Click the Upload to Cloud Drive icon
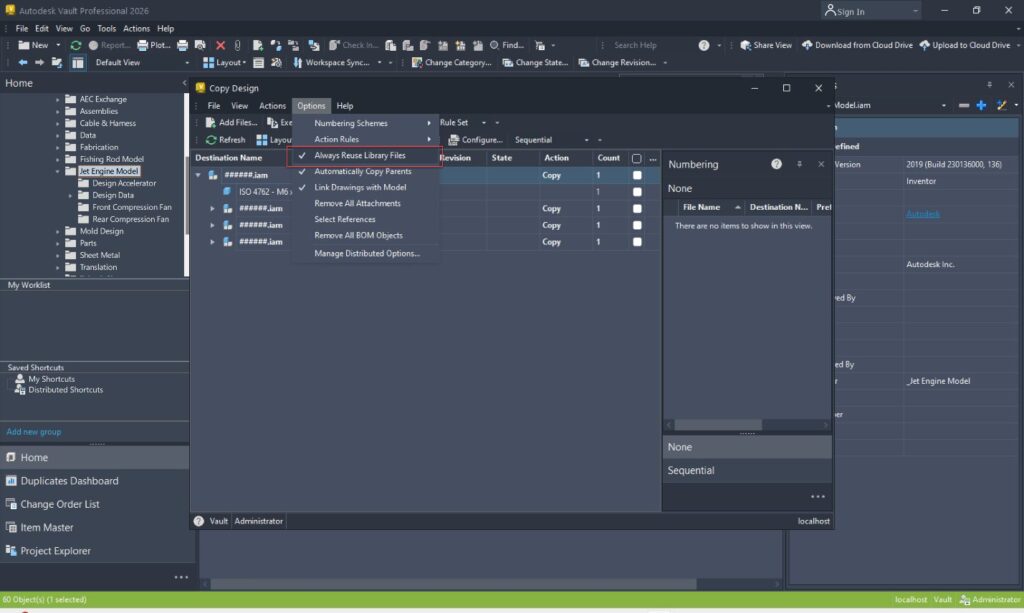The width and height of the screenshot is (1024, 613). 925,45
